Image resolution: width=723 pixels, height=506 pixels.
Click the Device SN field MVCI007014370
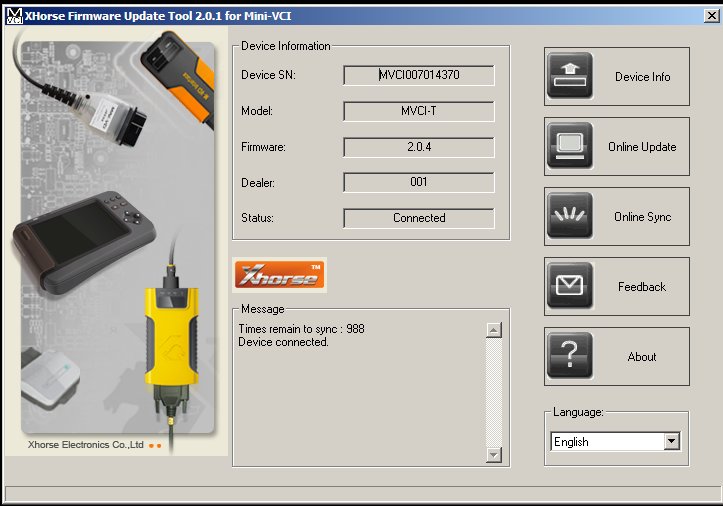(419, 75)
